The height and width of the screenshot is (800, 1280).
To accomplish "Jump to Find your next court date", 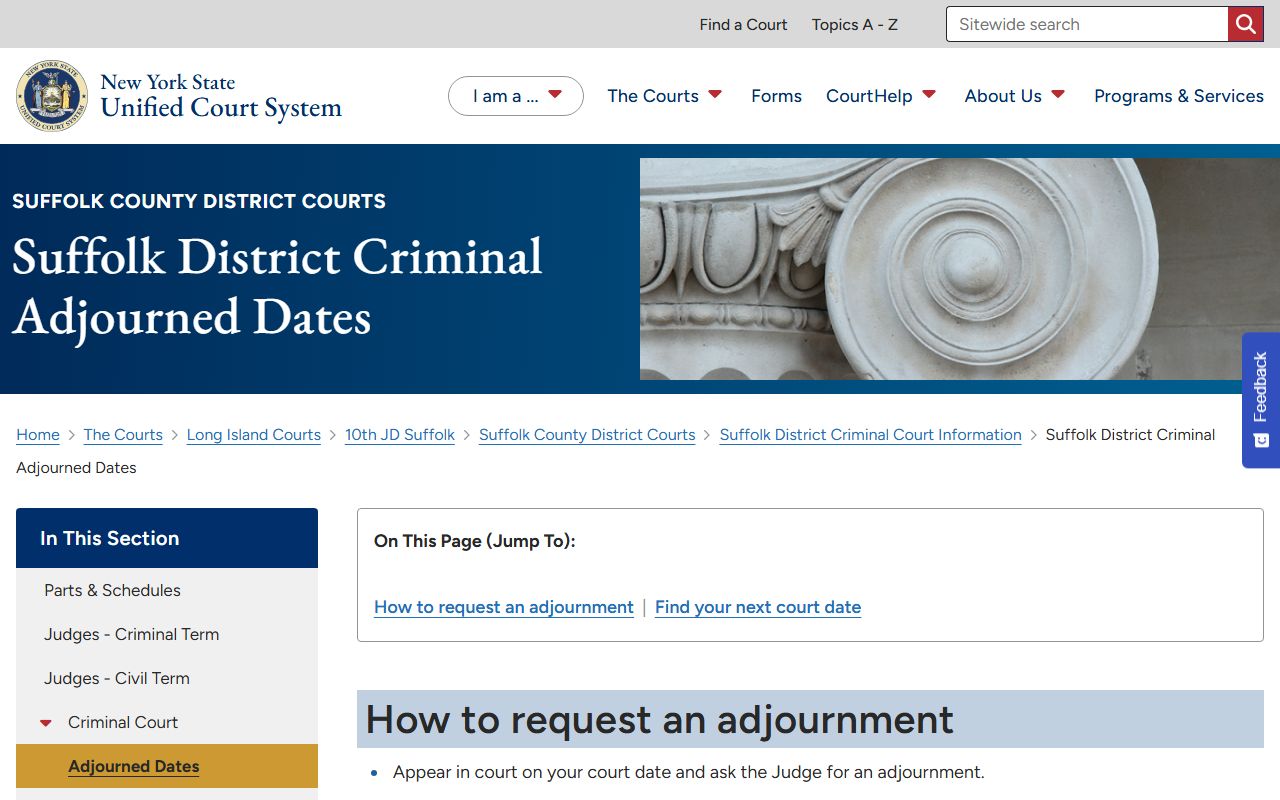I will click(x=758, y=607).
